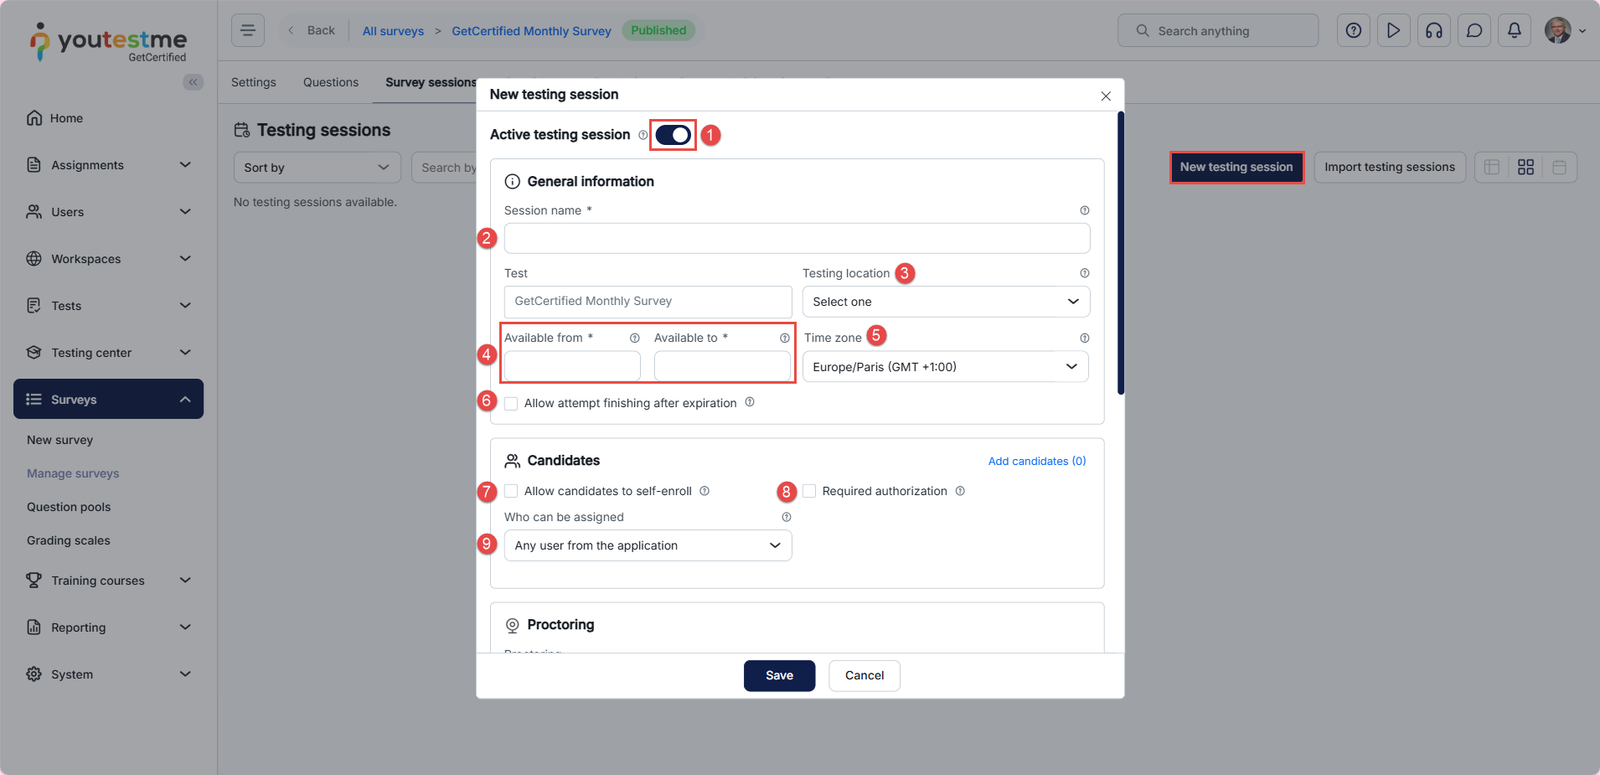Switch to calendar view icon
Viewport: 1600px width, 775px height.
tap(1559, 167)
